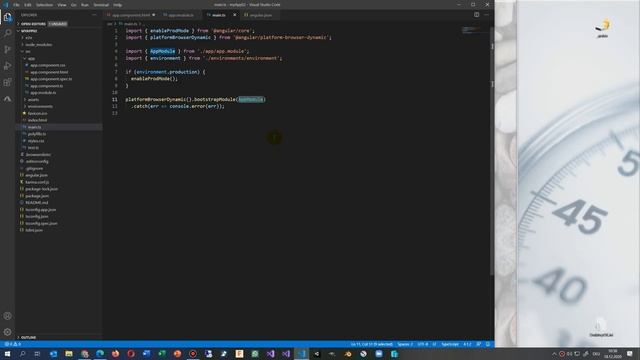The height and width of the screenshot is (360, 640).
Task: Close the main.ts editor tab
Action: 234,15
